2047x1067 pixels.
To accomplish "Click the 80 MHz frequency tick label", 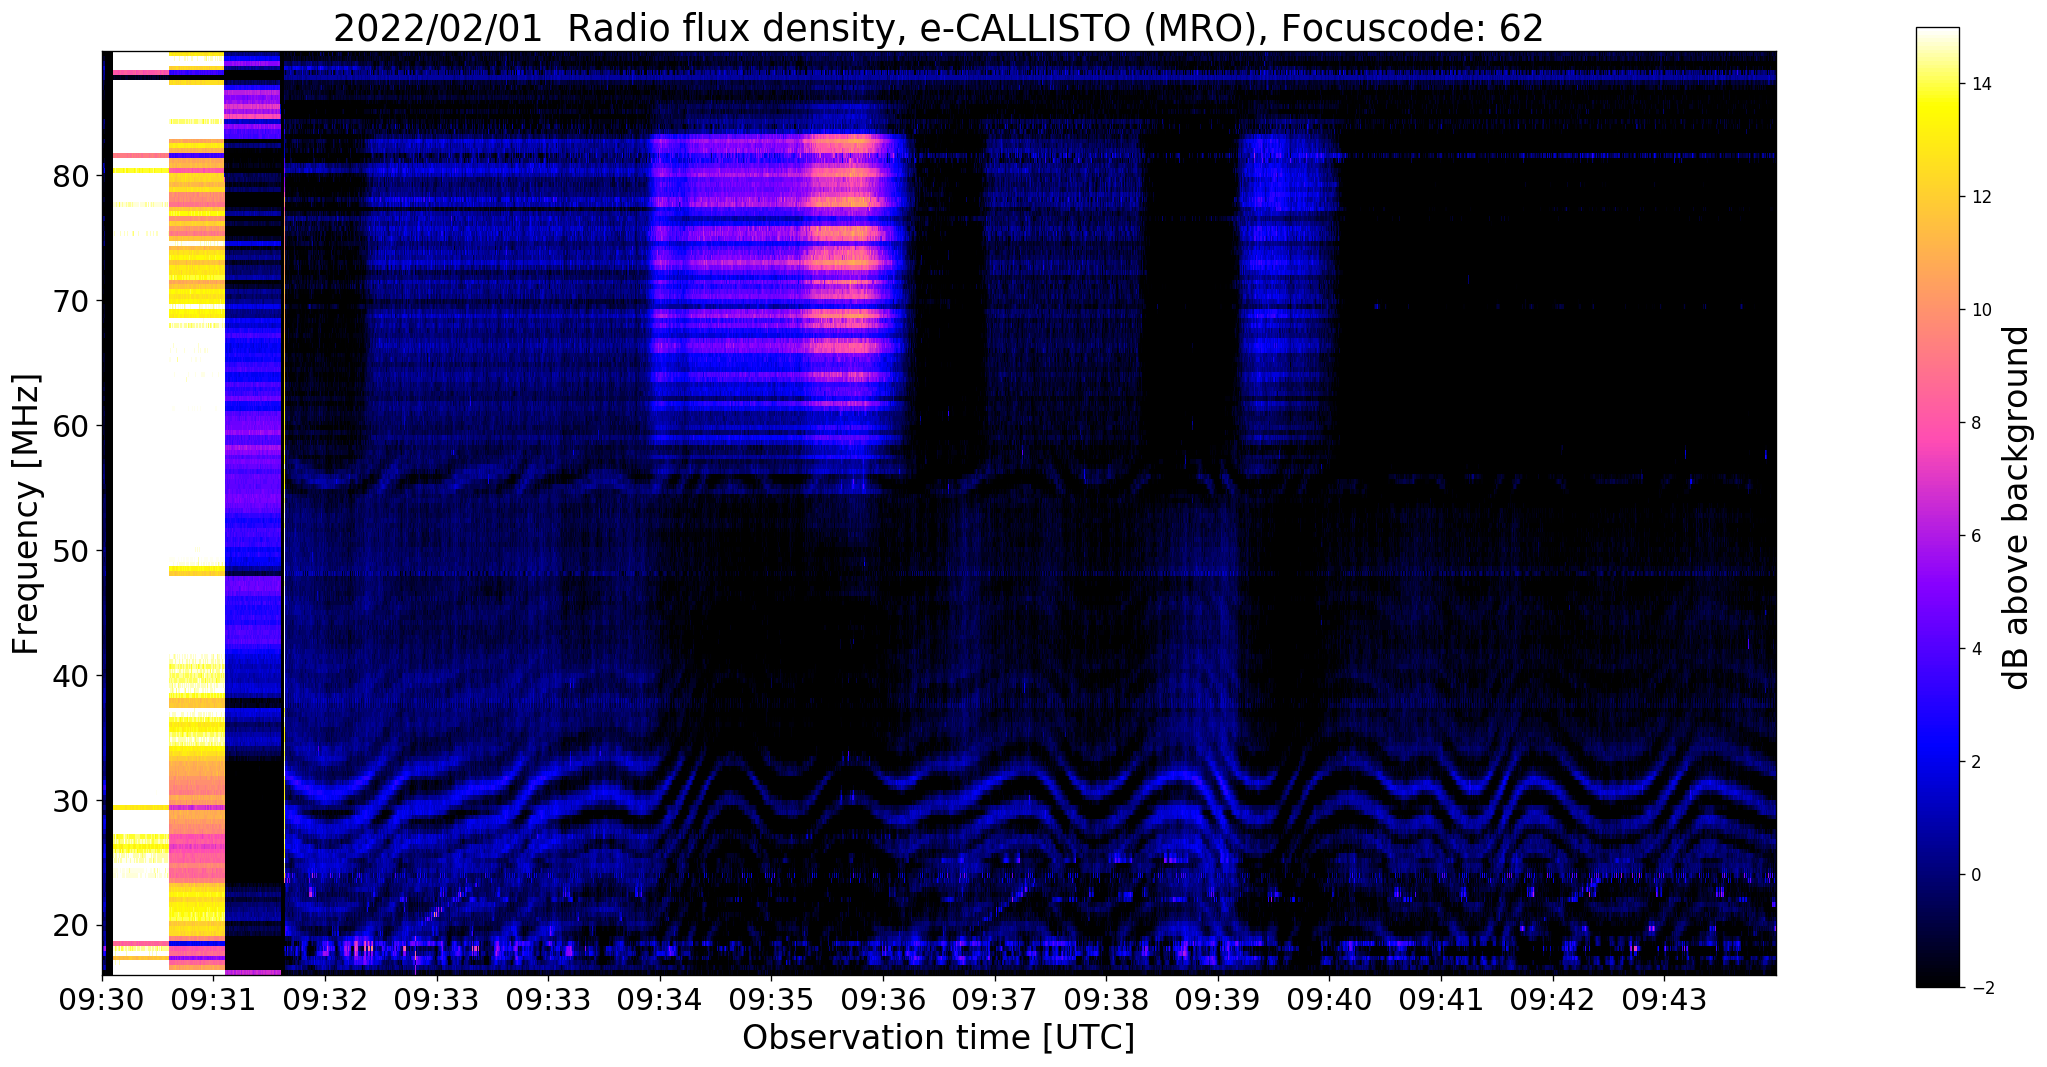I will pyautogui.click(x=72, y=176).
